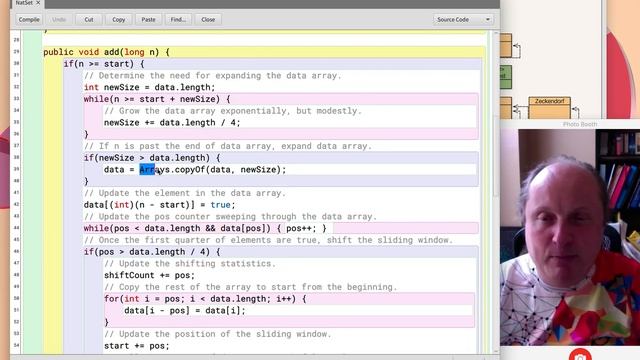Click 'if(n >= start) {' line
The width and height of the screenshot is (640, 360).
point(104,64)
